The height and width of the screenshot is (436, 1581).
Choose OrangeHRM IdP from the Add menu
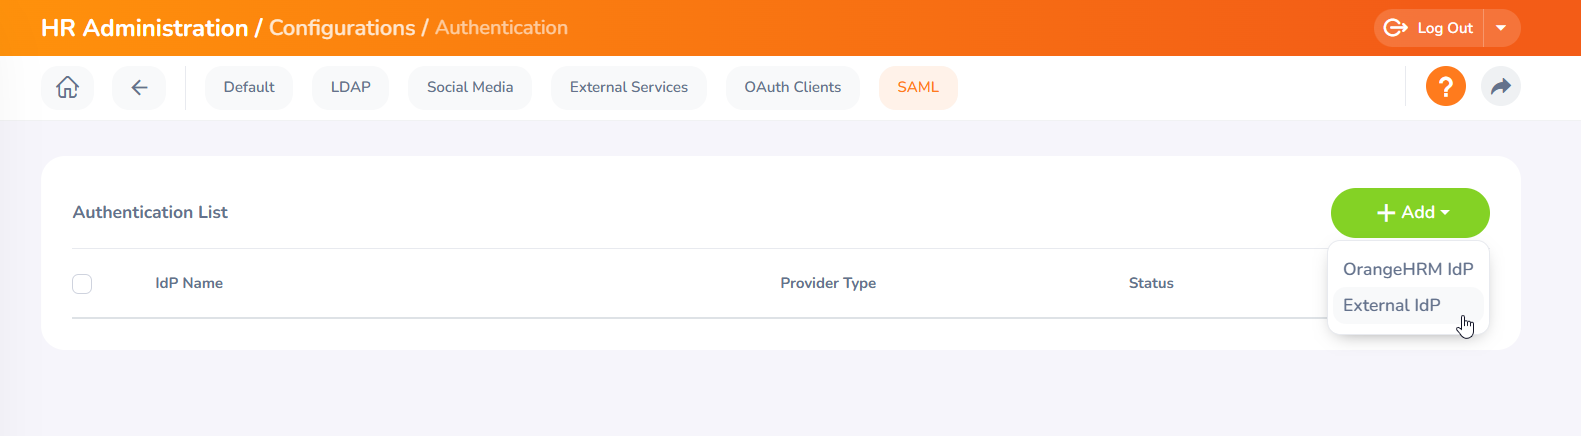1407,269
